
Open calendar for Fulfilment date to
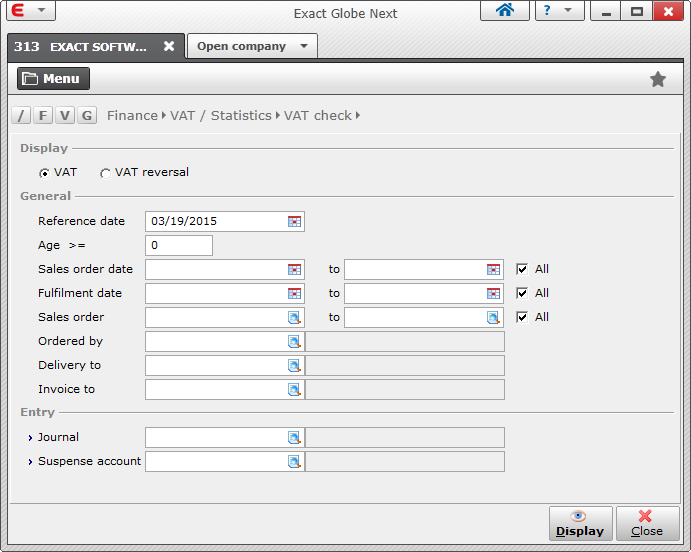pyautogui.click(x=493, y=293)
